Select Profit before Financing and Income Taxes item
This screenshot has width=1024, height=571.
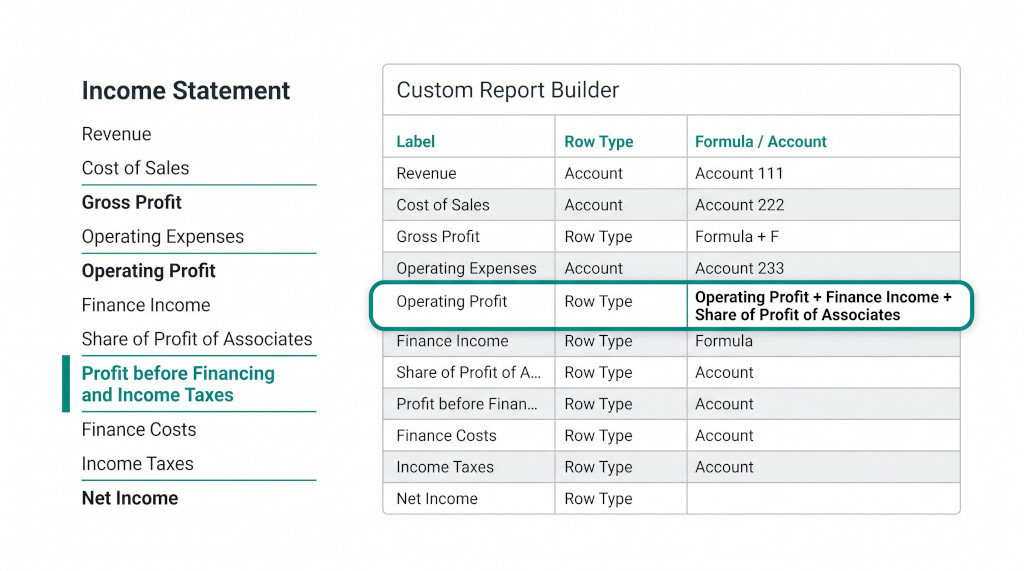click(178, 384)
